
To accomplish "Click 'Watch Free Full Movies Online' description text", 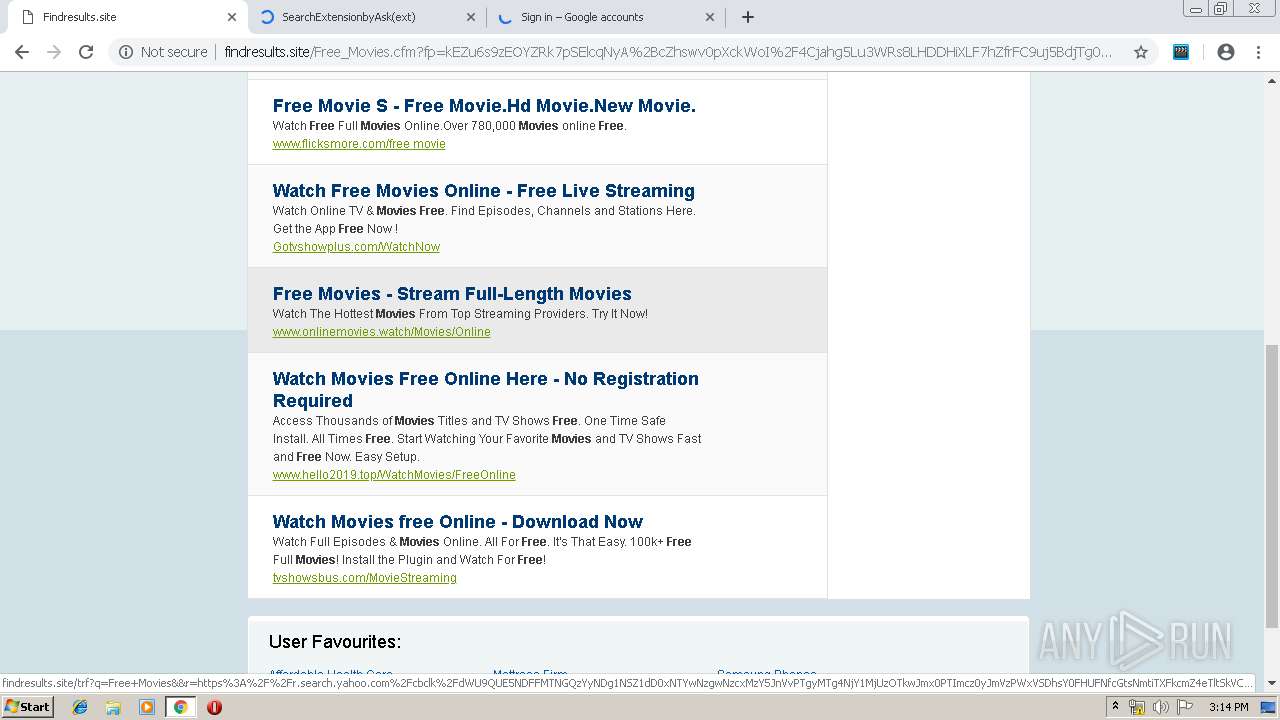I will (x=449, y=126).
